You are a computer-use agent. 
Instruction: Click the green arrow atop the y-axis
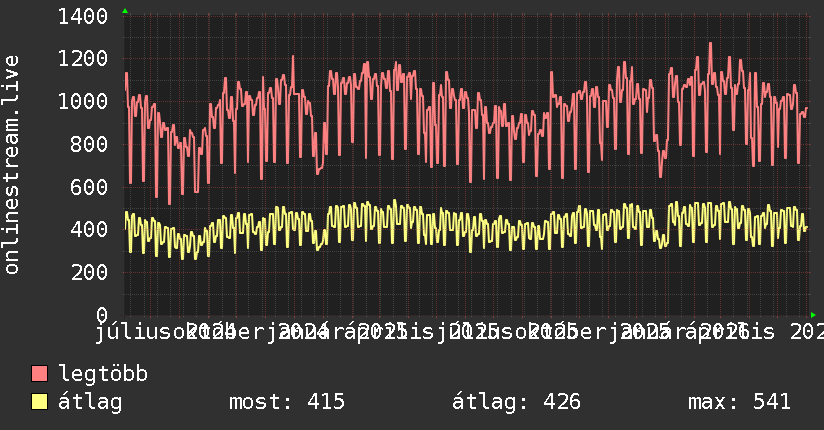[x=125, y=11]
